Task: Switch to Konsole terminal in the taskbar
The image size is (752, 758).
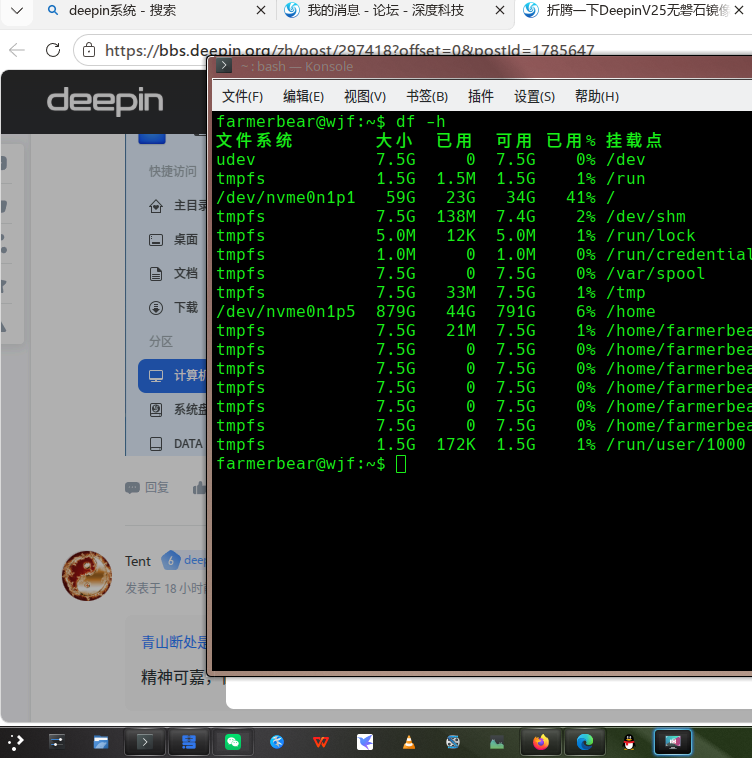Action: click(145, 742)
